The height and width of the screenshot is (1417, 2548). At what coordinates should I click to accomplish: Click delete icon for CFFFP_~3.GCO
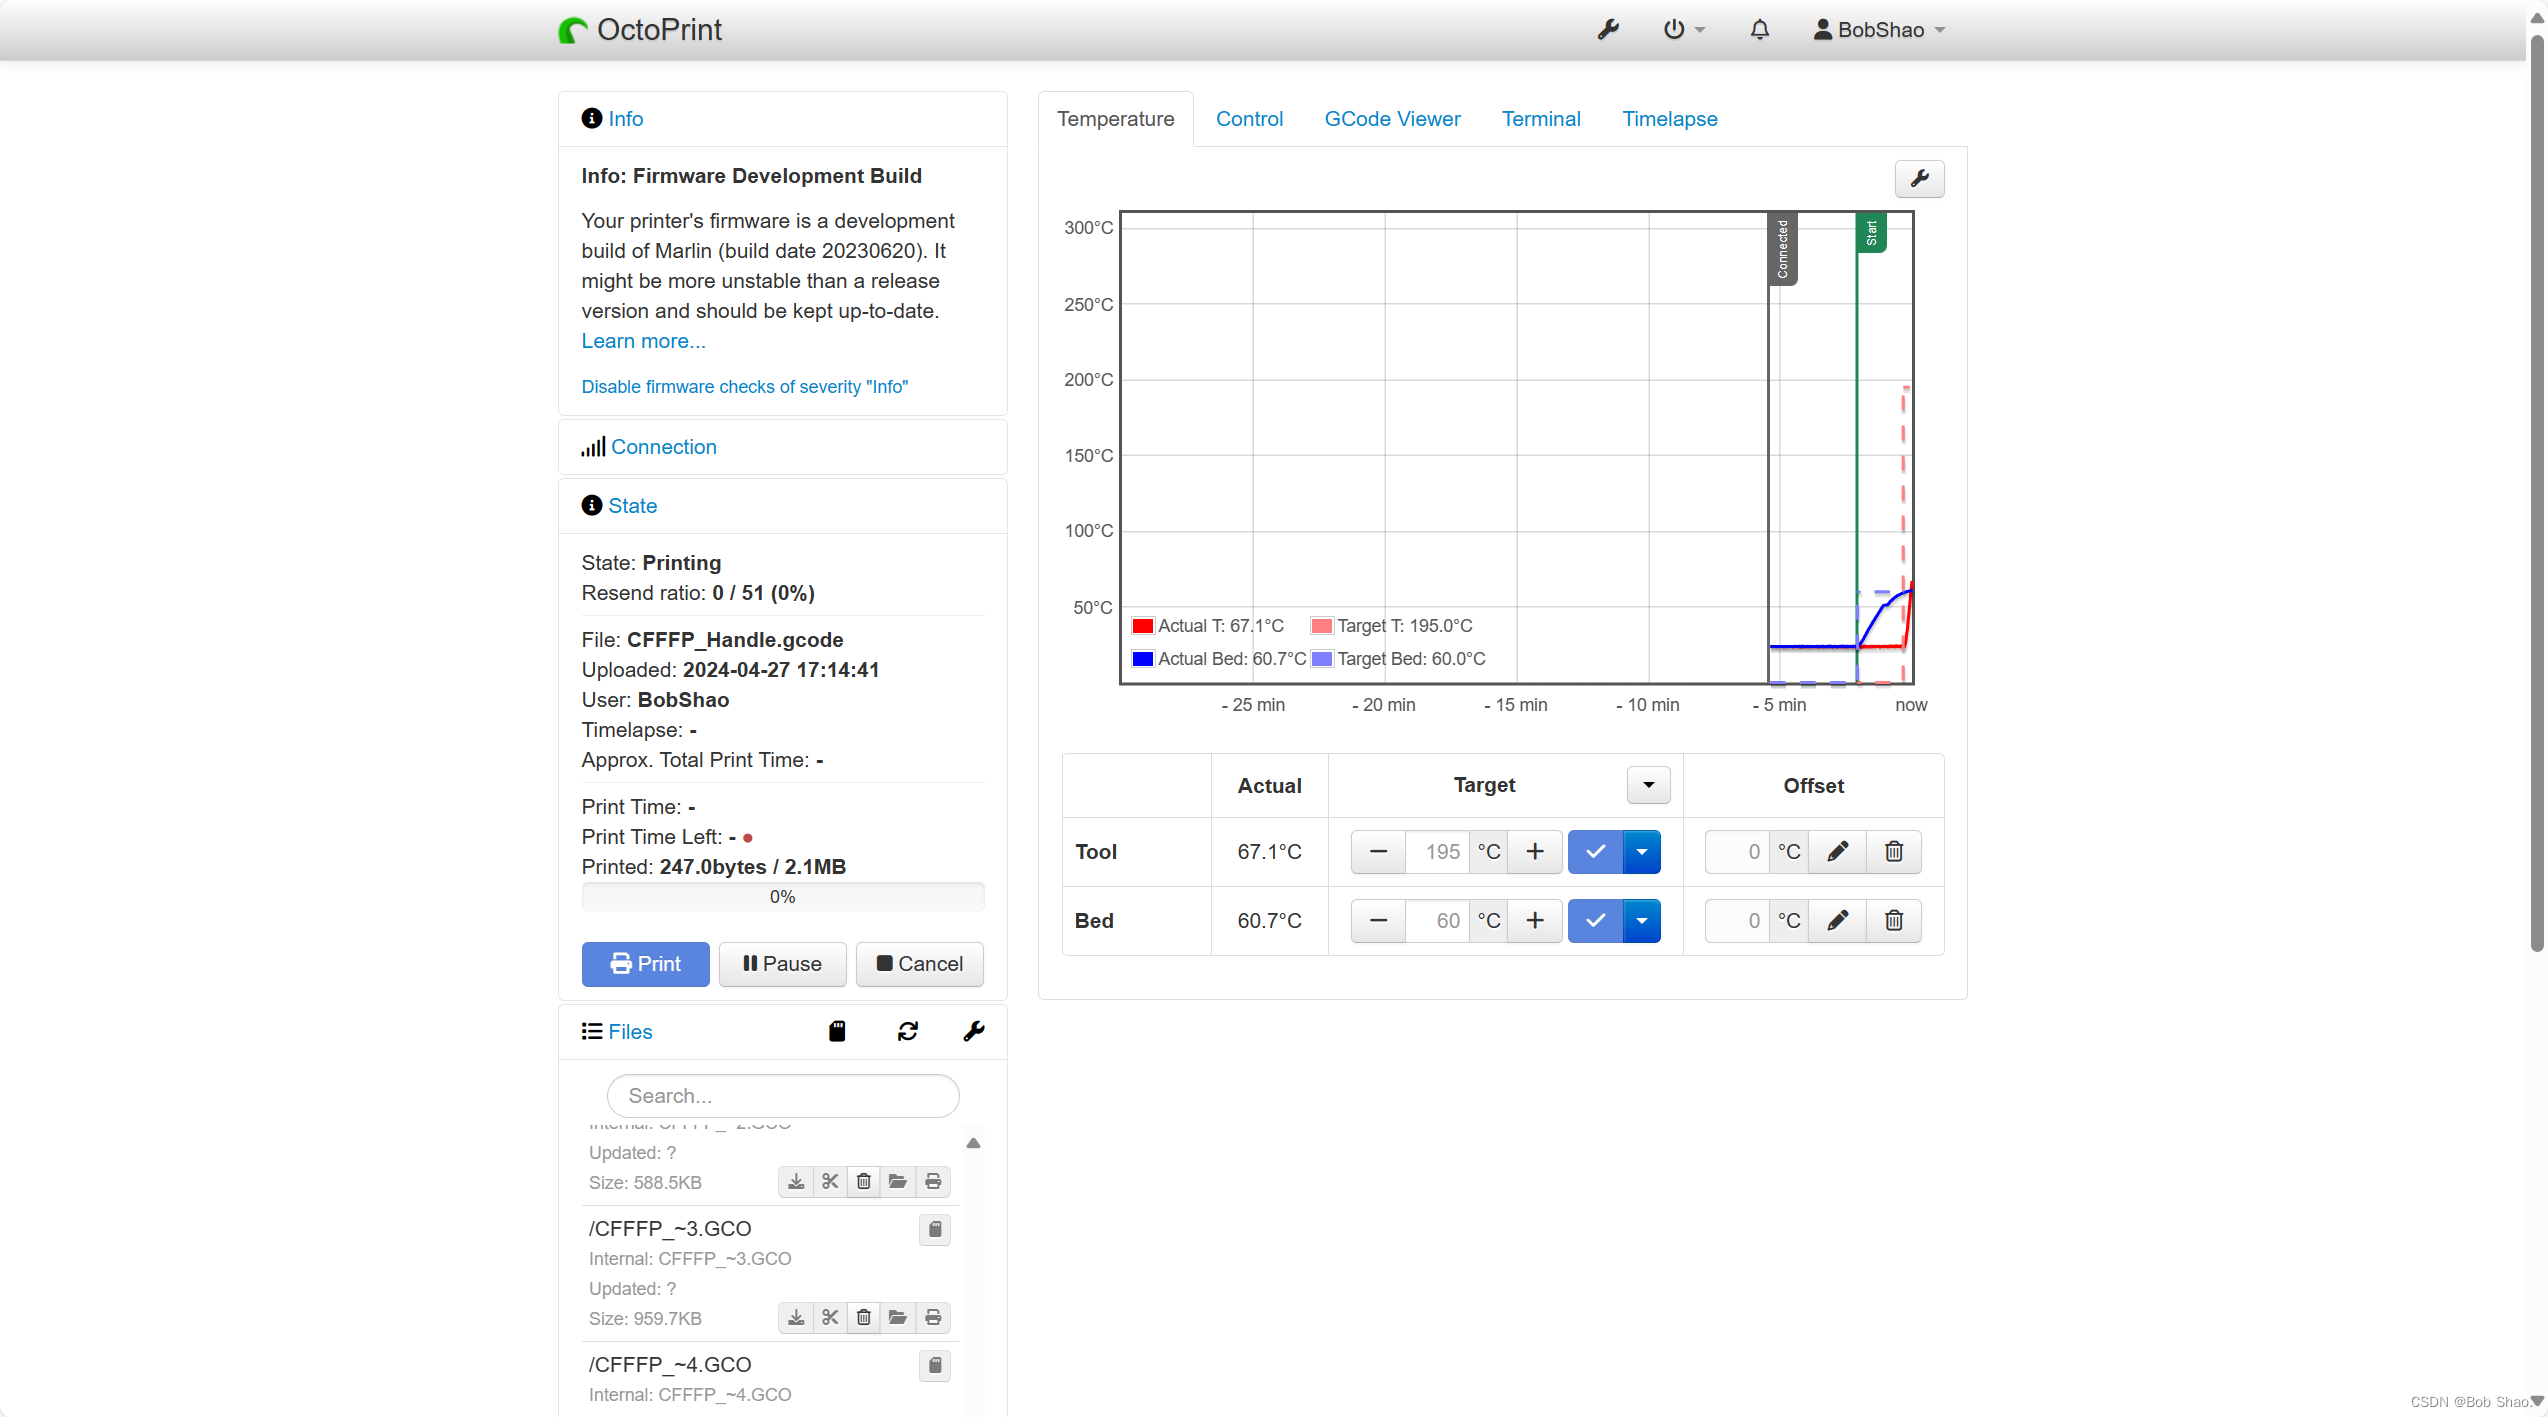coord(864,1317)
